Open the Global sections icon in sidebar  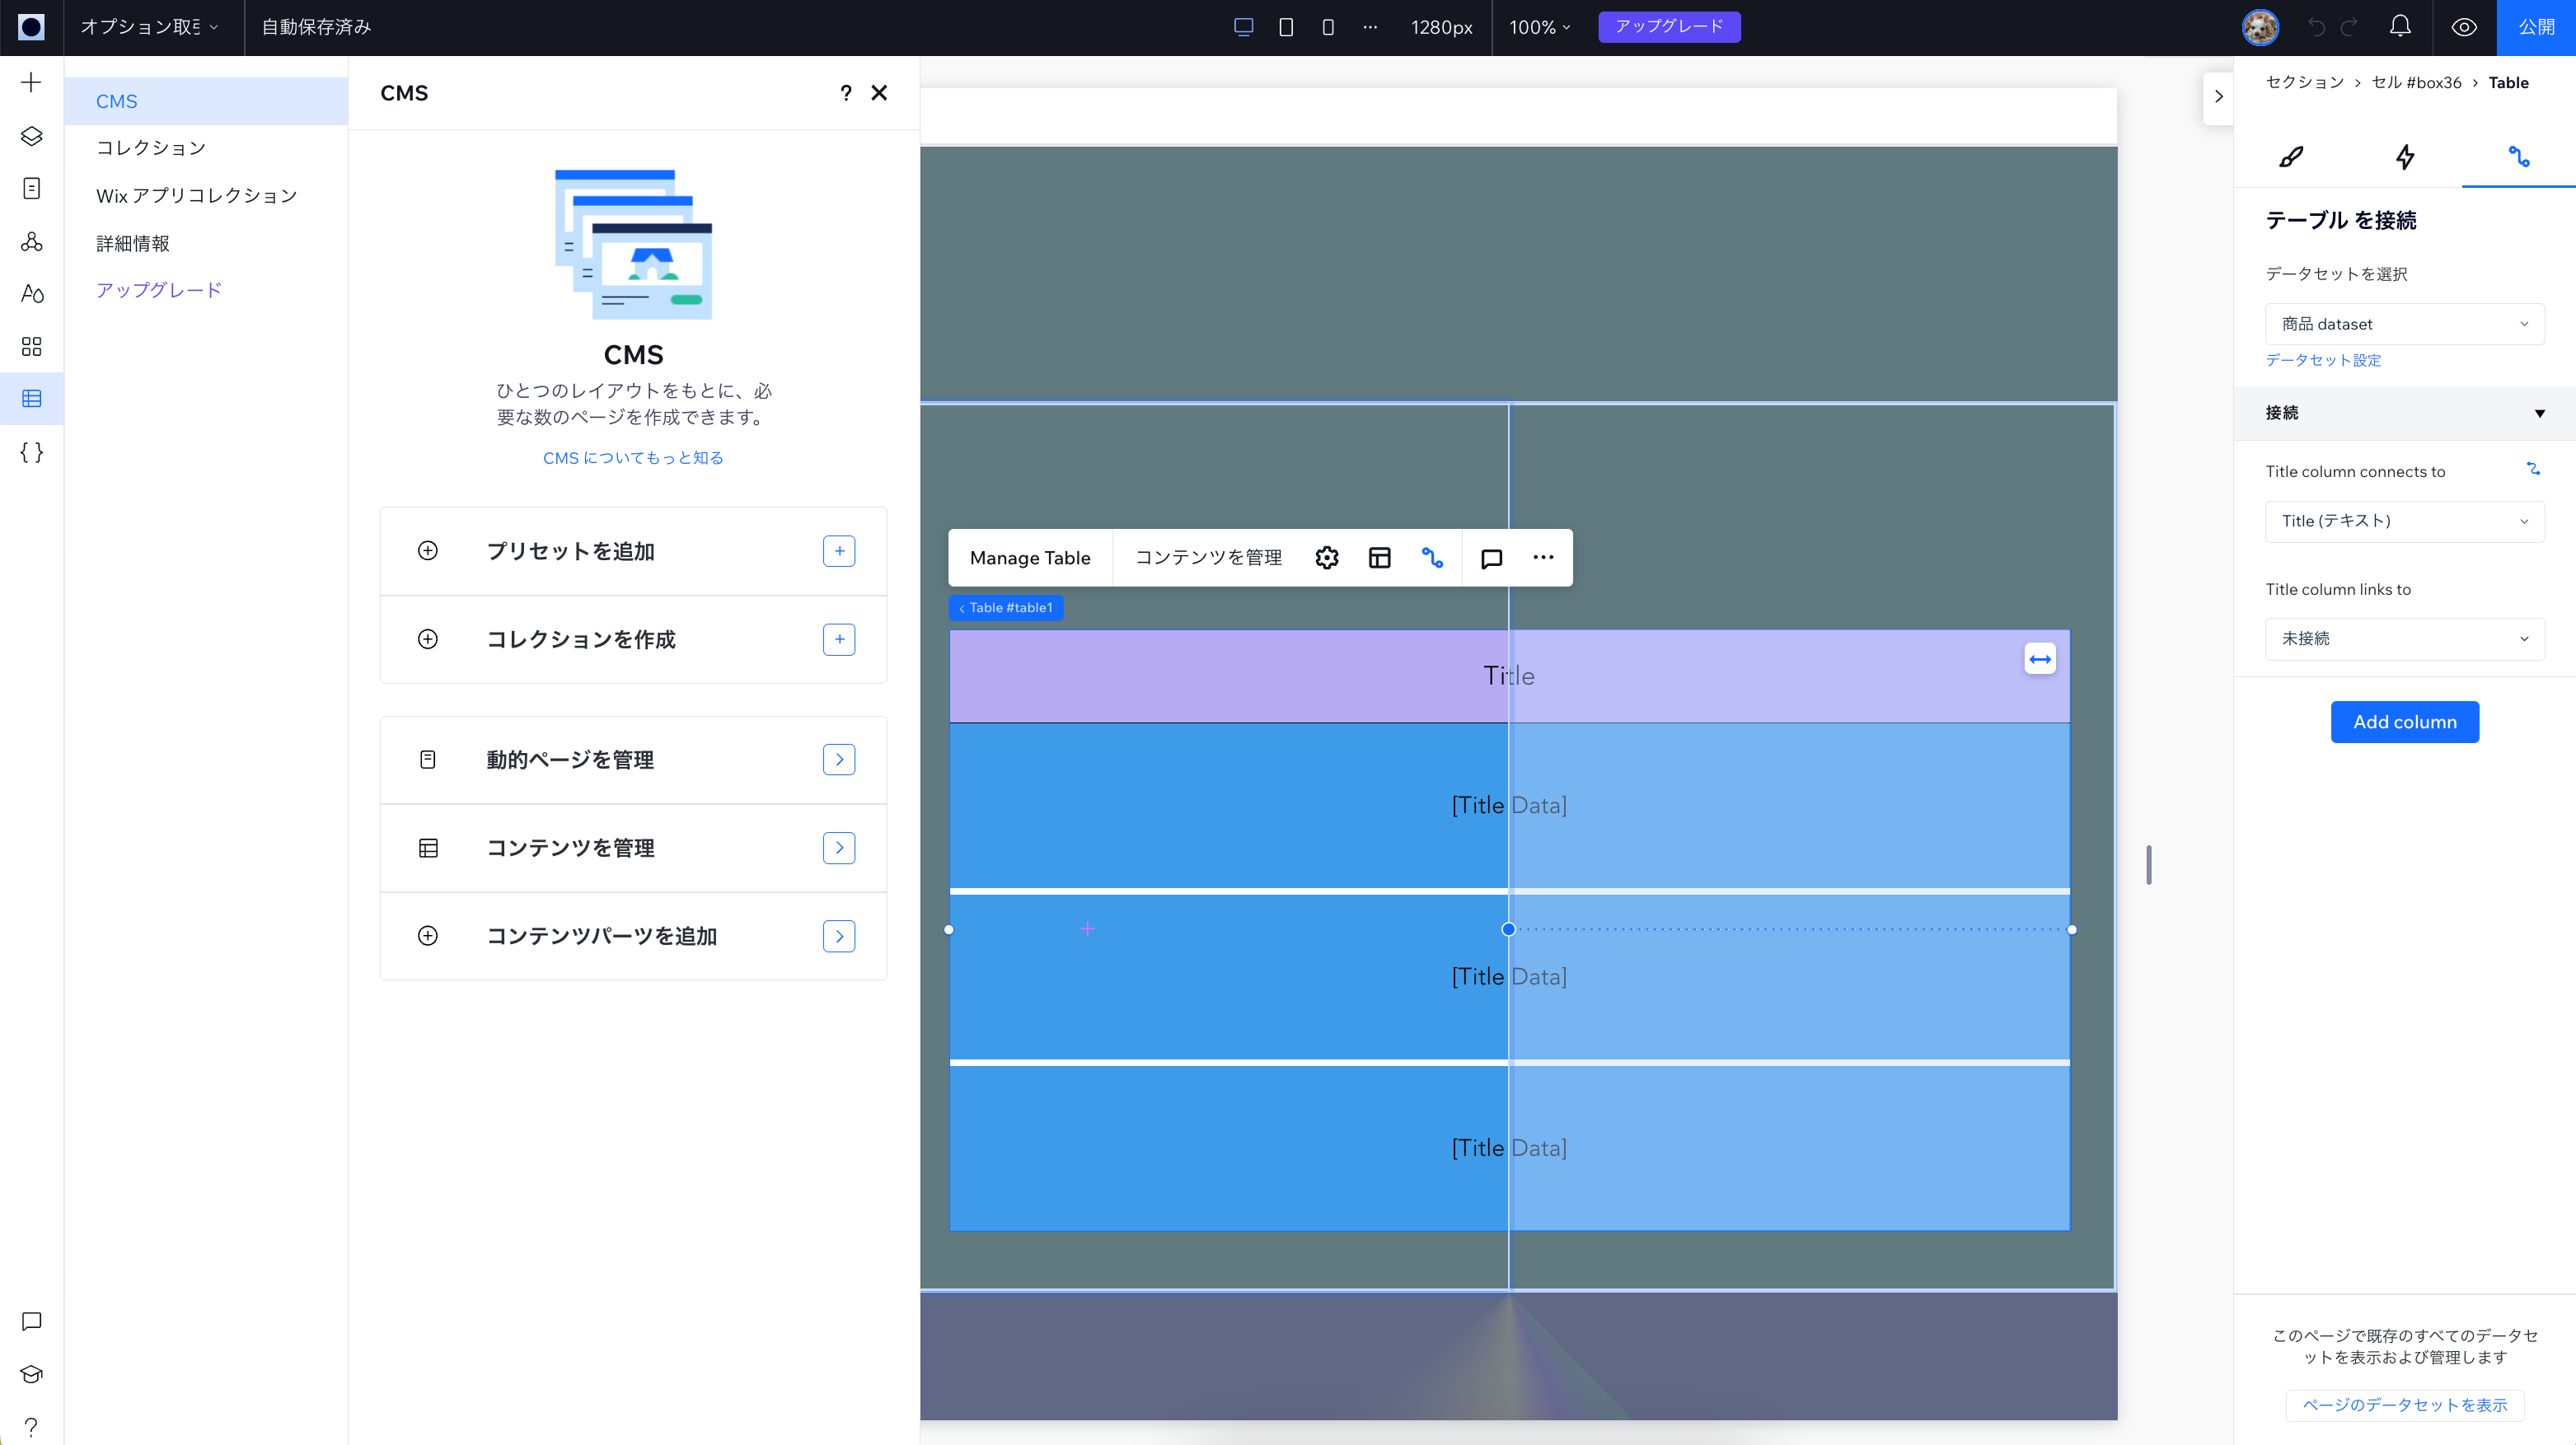31,241
